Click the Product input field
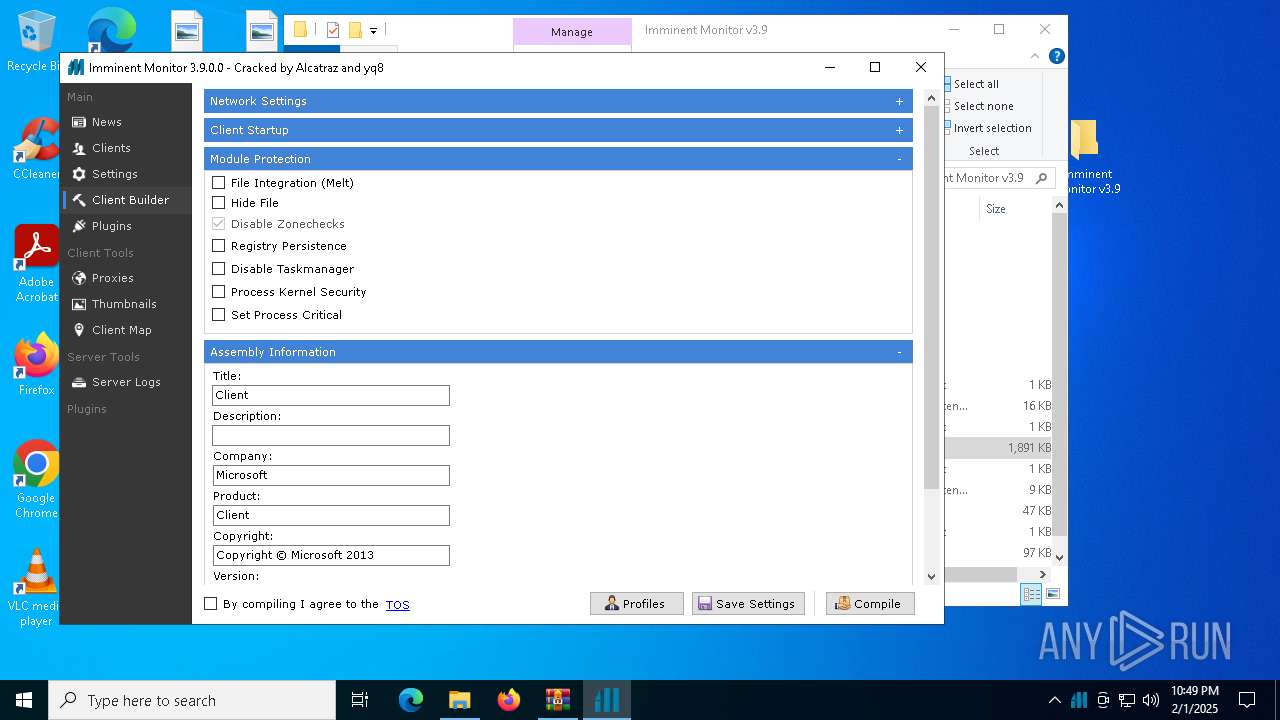 331,515
